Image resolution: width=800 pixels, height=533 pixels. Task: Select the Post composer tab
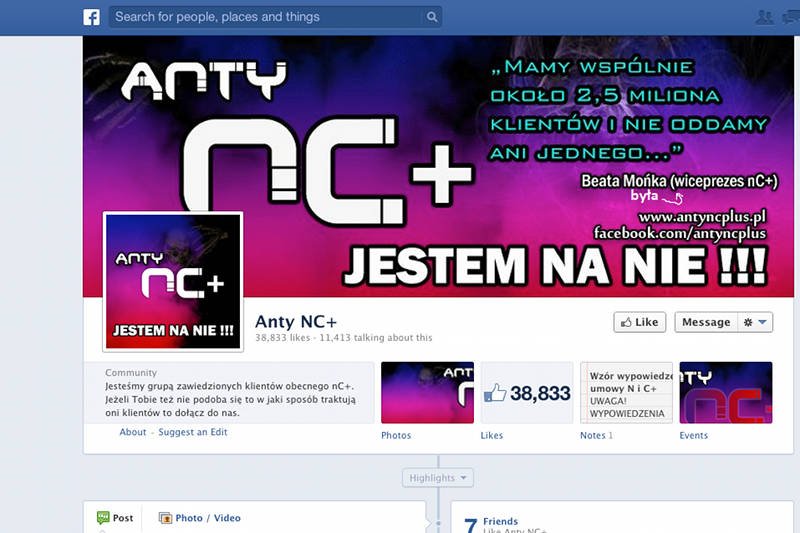pos(115,518)
